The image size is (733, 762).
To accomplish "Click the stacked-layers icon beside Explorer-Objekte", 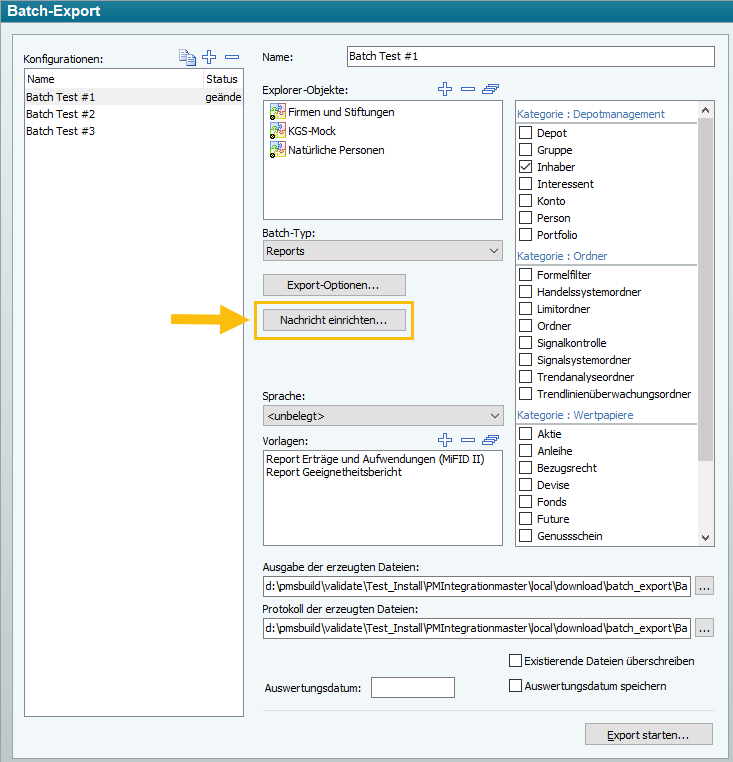I will [490, 89].
